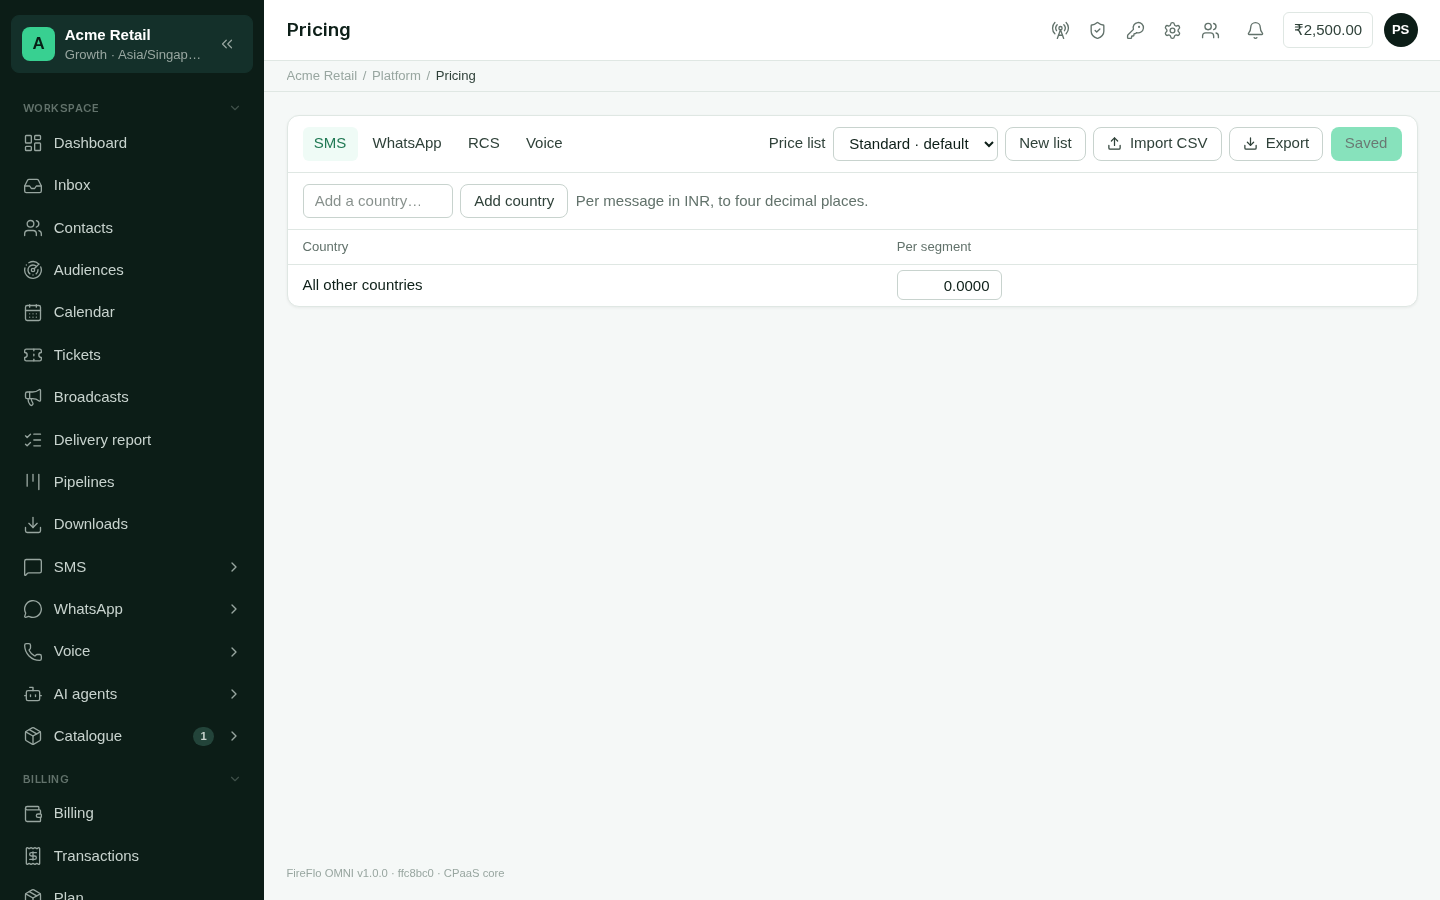This screenshot has width=1440, height=900.
Task: Go to Inbox in the sidebar
Action: coord(132,185)
